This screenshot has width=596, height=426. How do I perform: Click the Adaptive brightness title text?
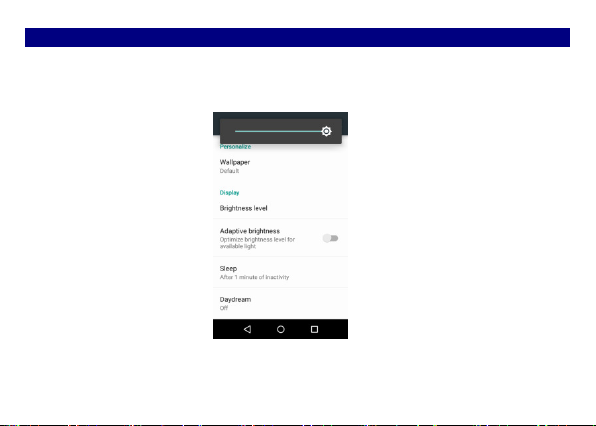click(x=249, y=231)
